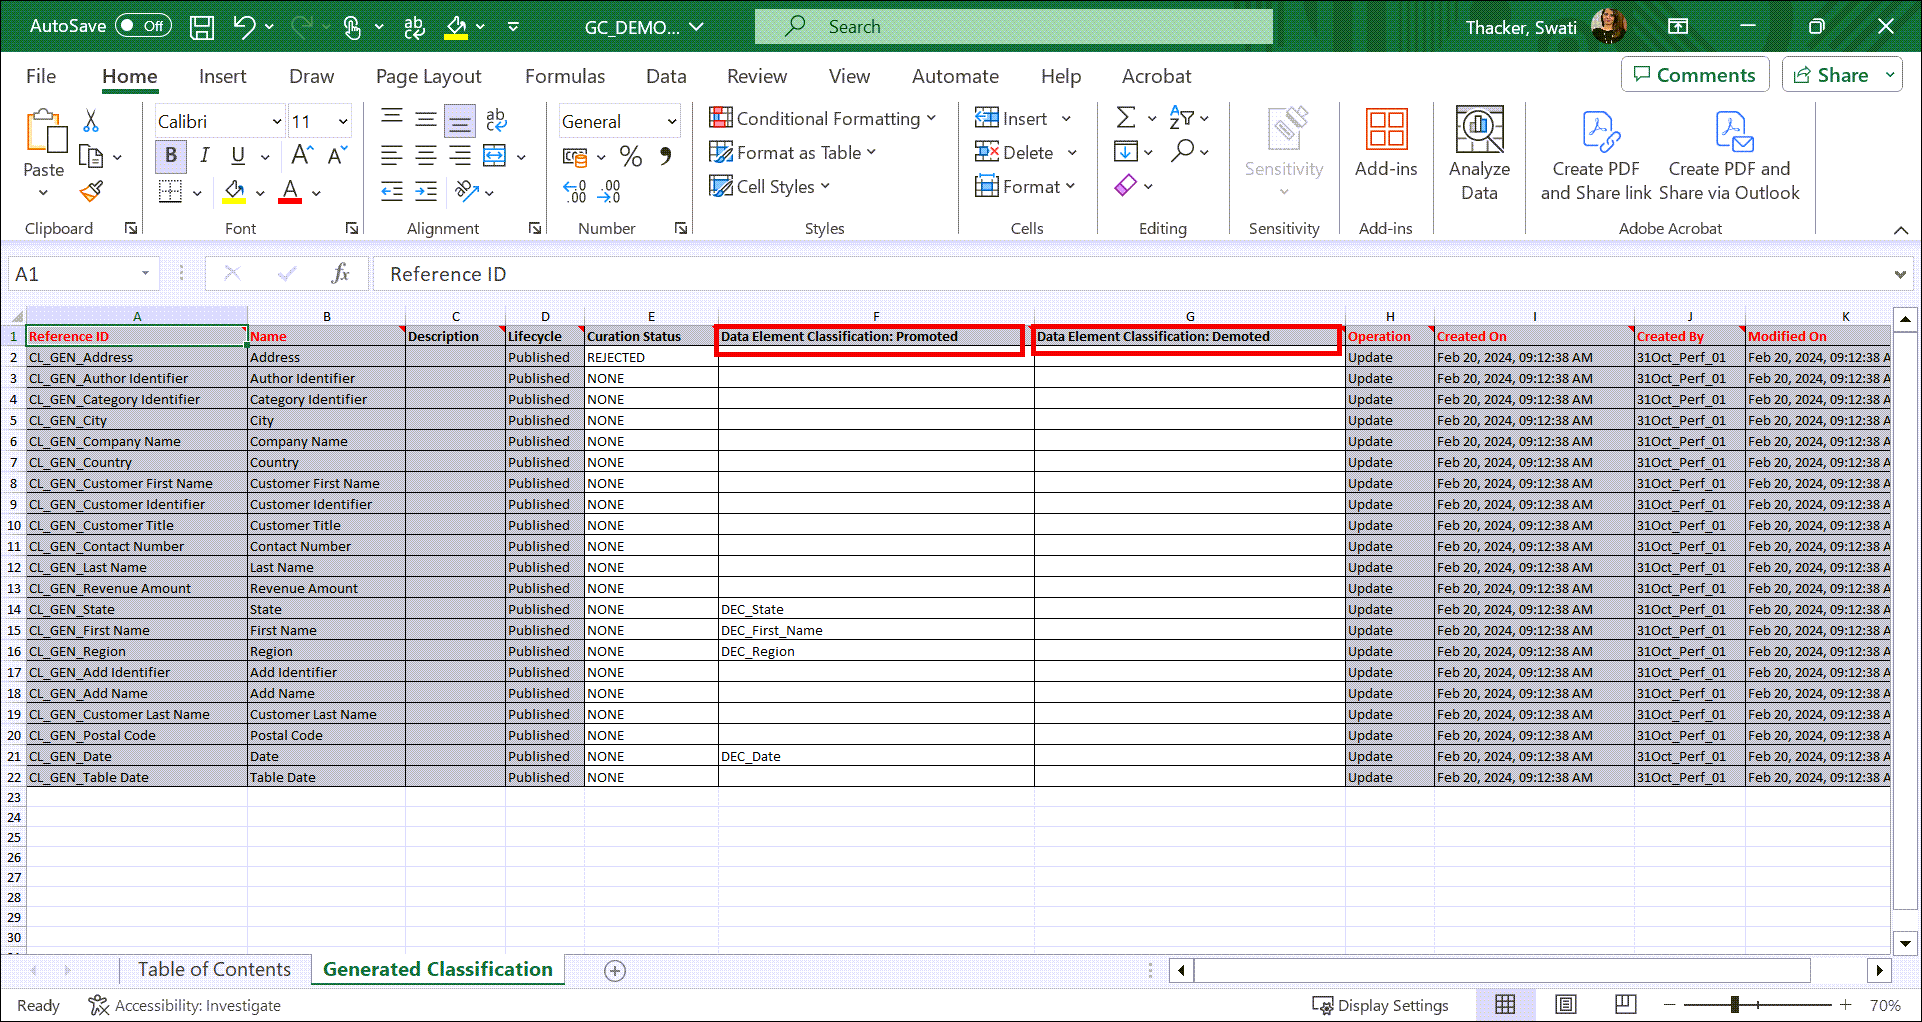
Task: Click the Insert cells button
Action: 1011,118
